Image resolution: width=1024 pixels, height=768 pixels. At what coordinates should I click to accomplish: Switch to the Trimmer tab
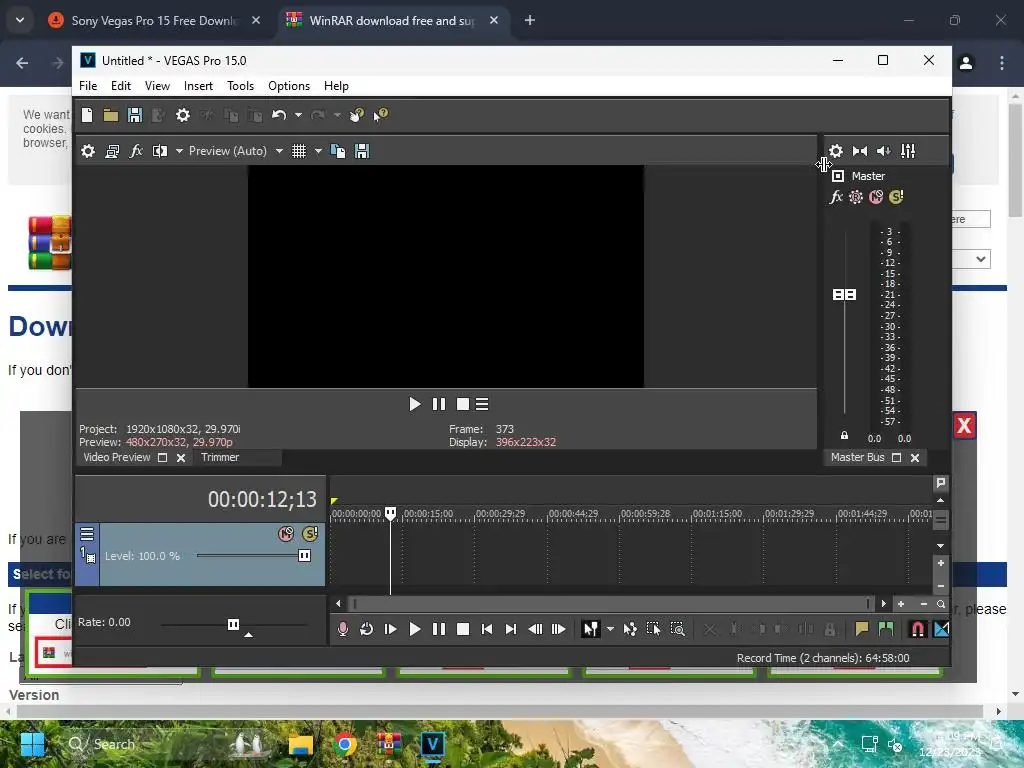click(220, 458)
